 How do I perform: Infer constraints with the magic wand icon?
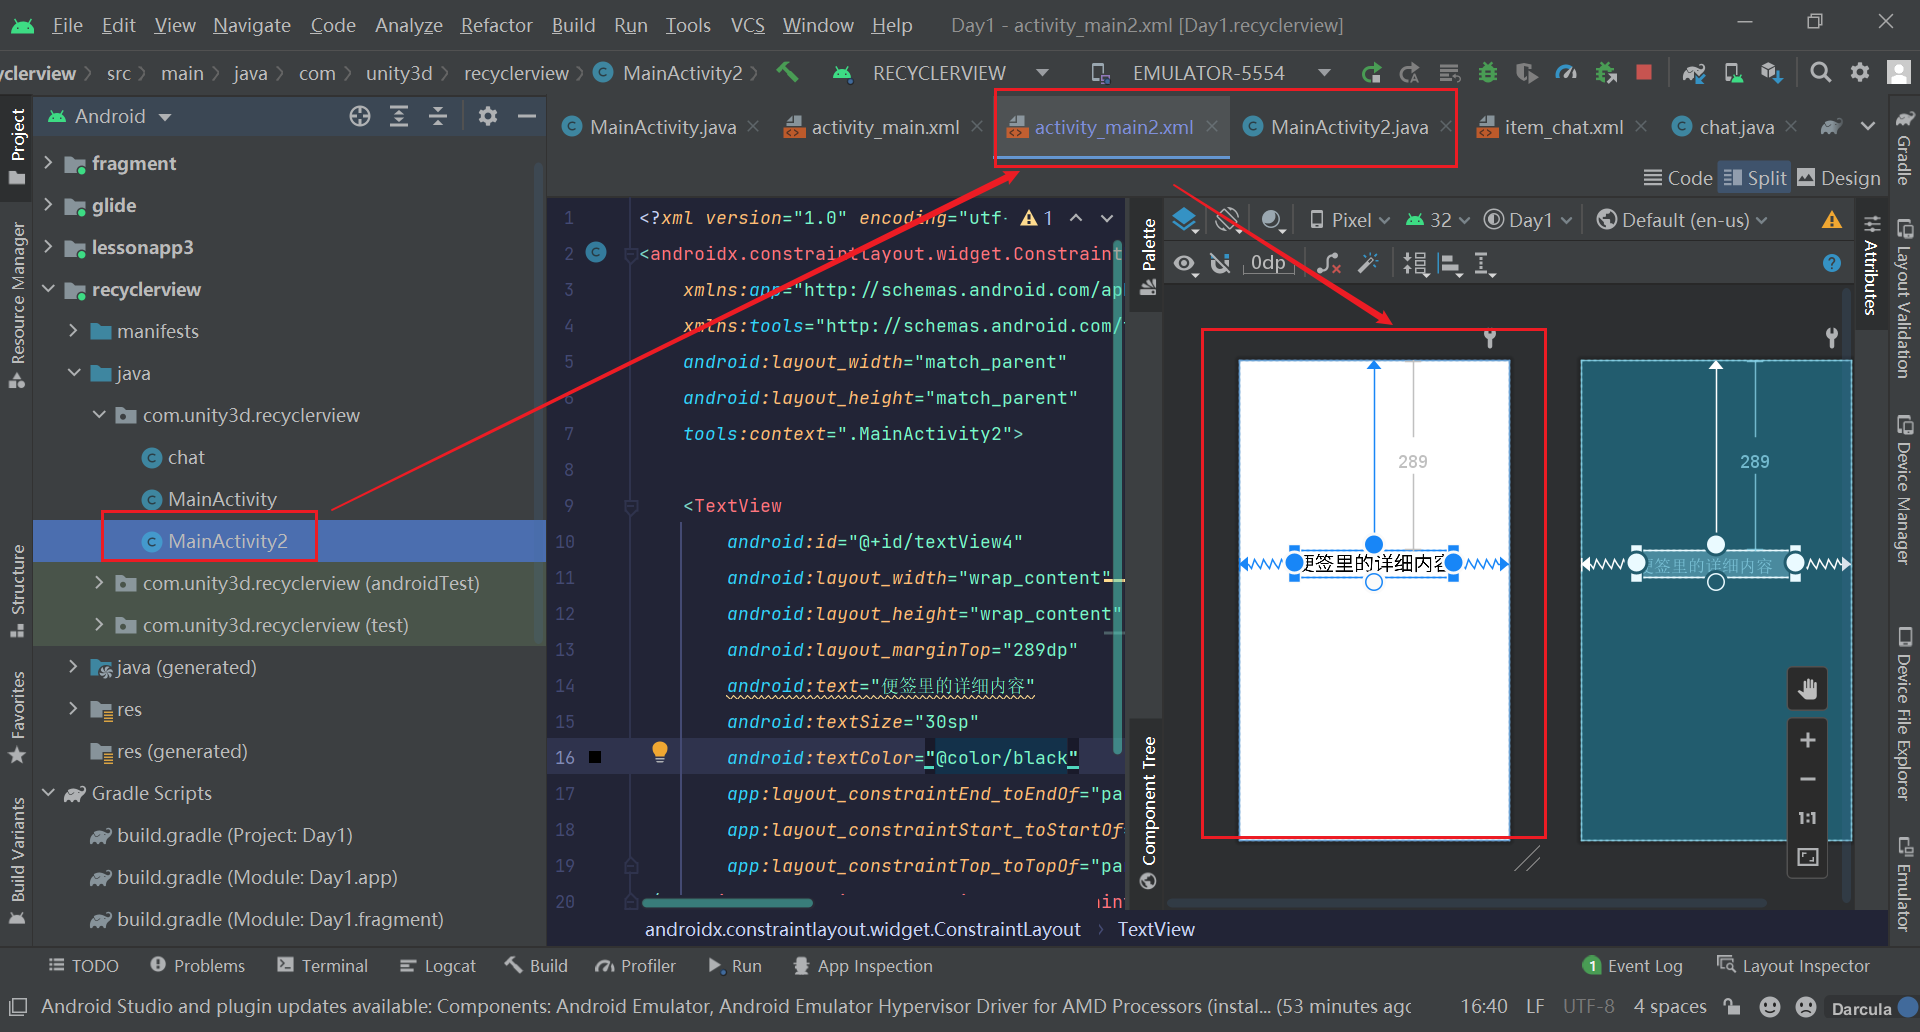[1368, 263]
